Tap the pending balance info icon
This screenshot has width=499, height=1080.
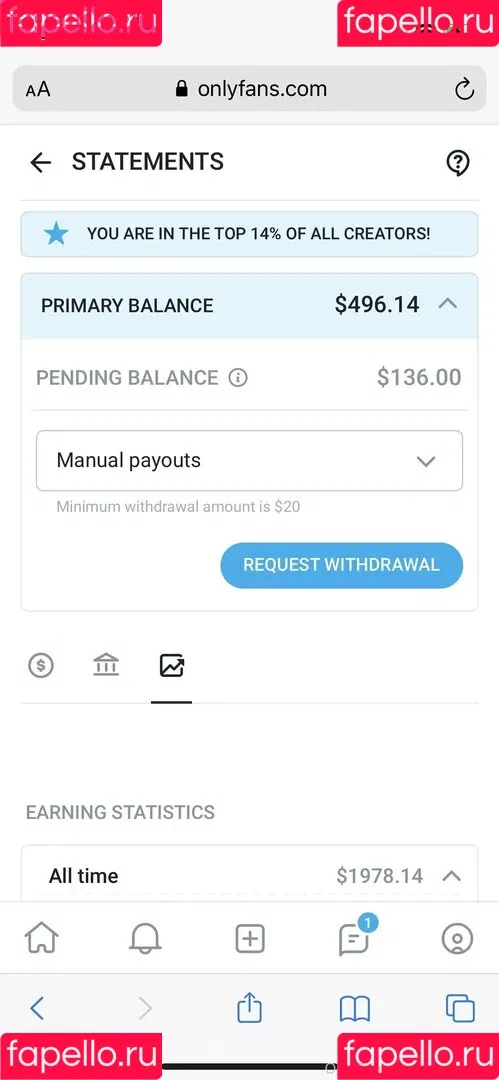click(x=238, y=377)
